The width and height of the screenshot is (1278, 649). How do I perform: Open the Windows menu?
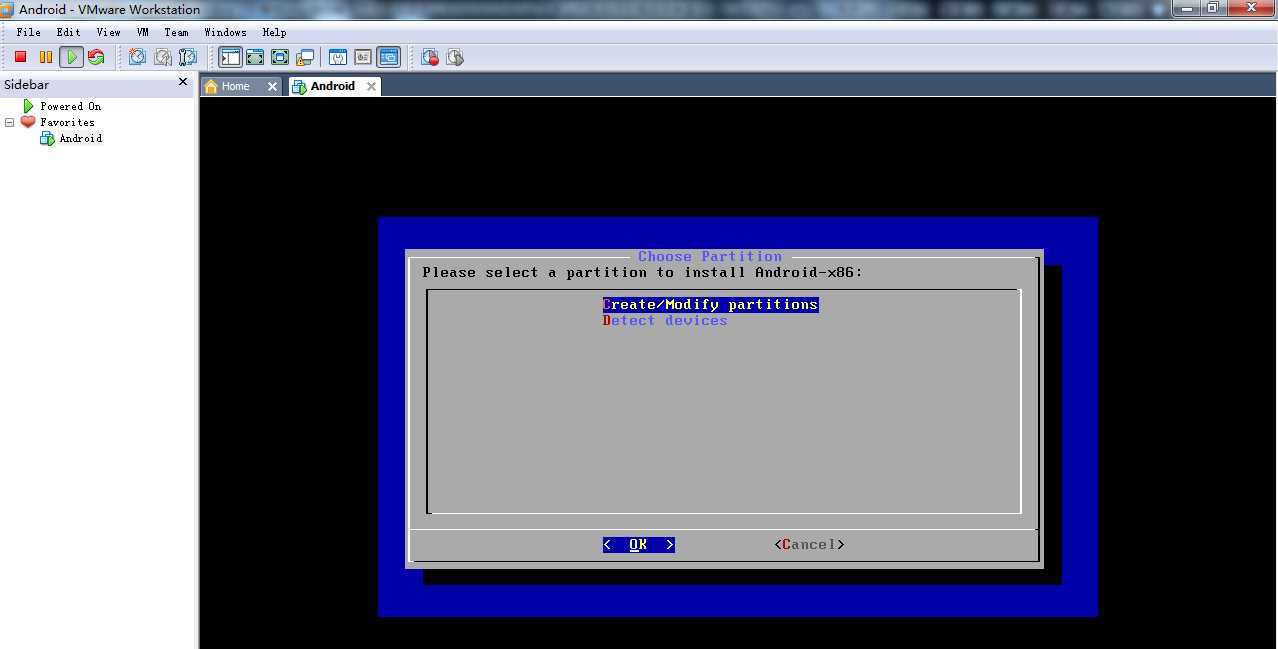(x=225, y=32)
